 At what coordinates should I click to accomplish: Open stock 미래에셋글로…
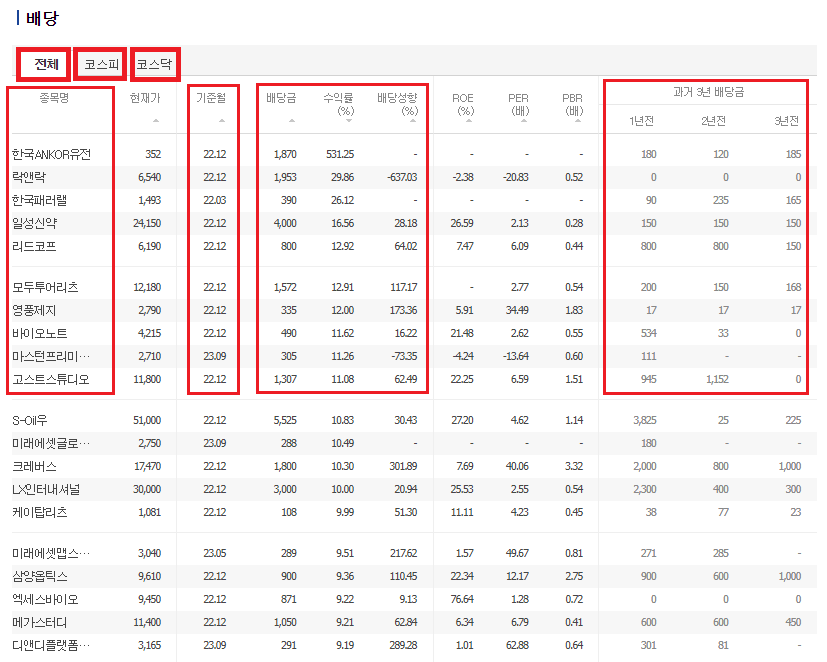click(51, 443)
